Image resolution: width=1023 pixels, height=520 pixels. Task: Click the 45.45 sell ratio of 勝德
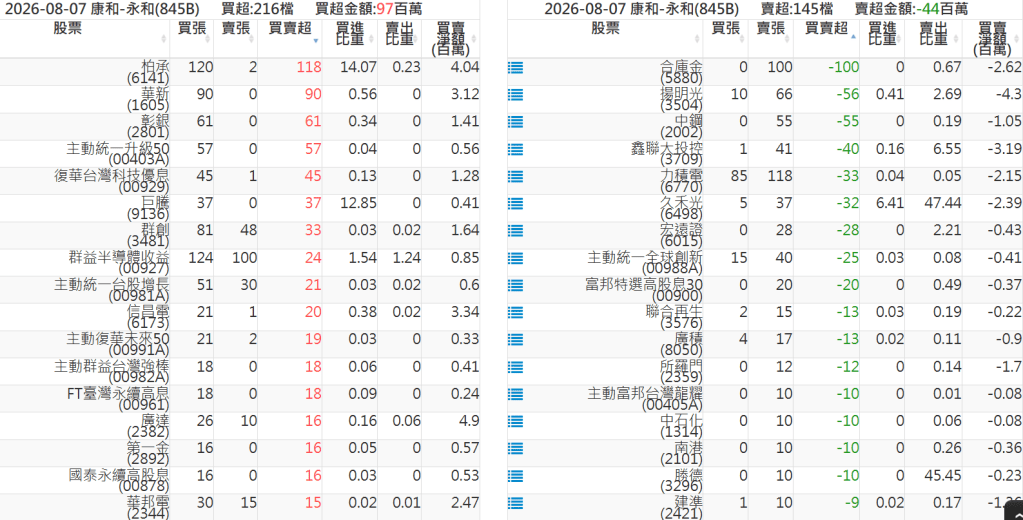click(x=943, y=476)
